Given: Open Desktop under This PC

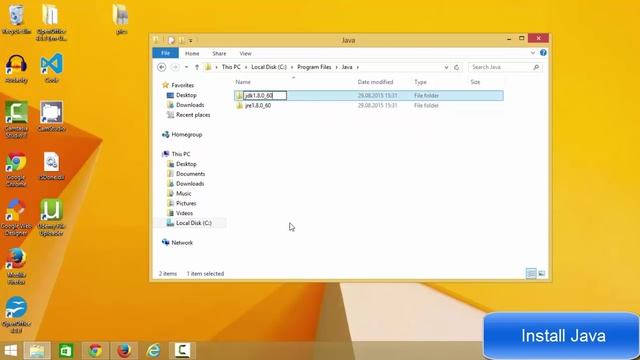Looking at the screenshot, I should pyautogui.click(x=186, y=164).
